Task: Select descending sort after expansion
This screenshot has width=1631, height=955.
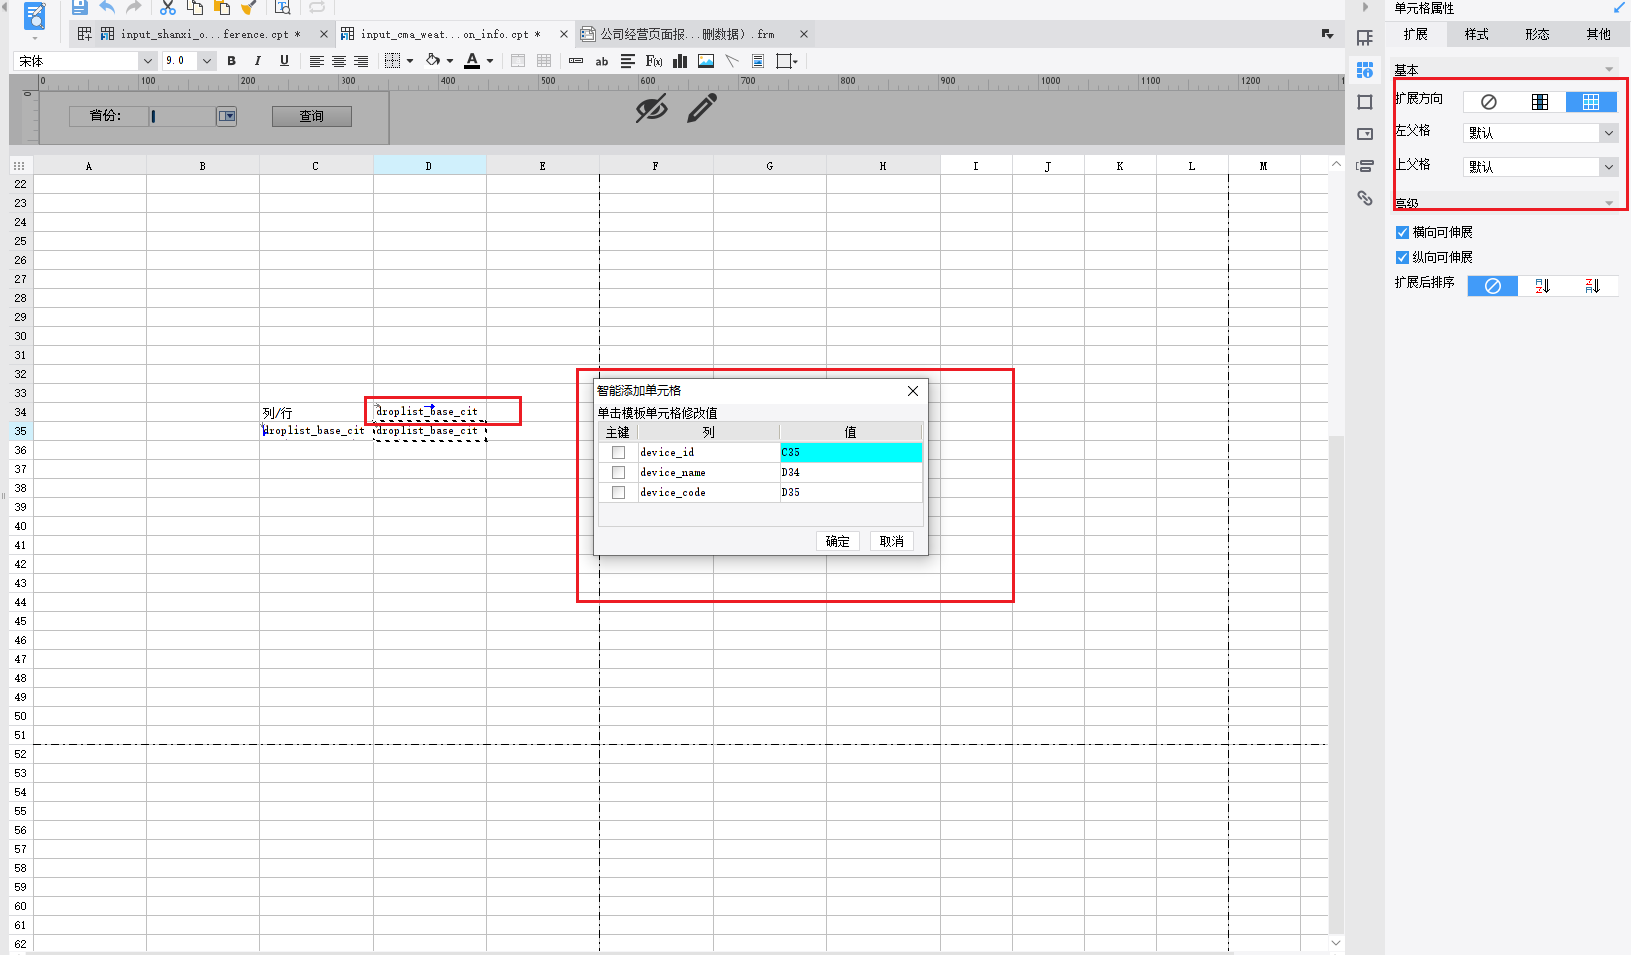Action: [1593, 286]
